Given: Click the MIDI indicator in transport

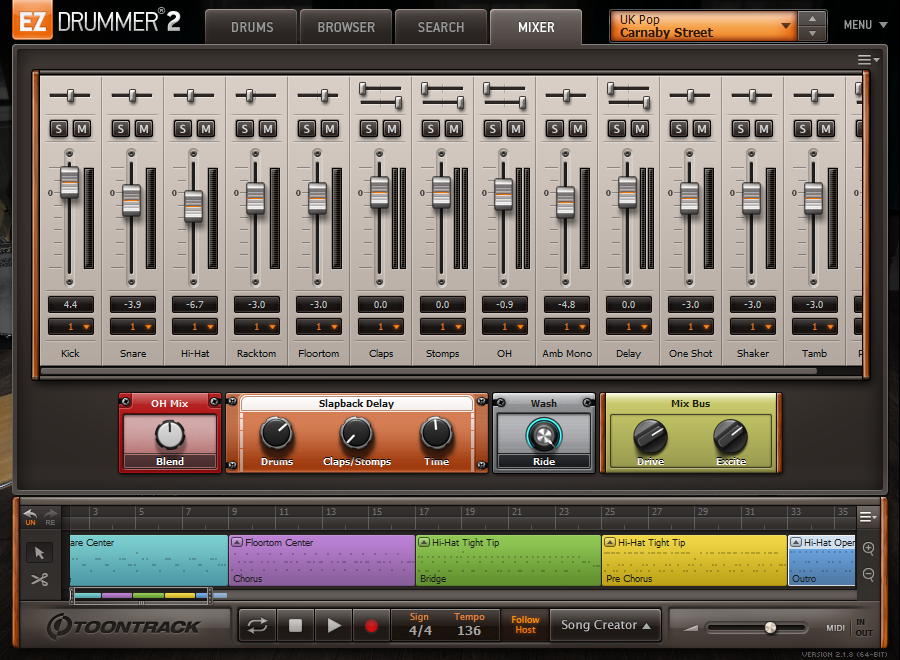Looking at the screenshot, I should (x=835, y=628).
